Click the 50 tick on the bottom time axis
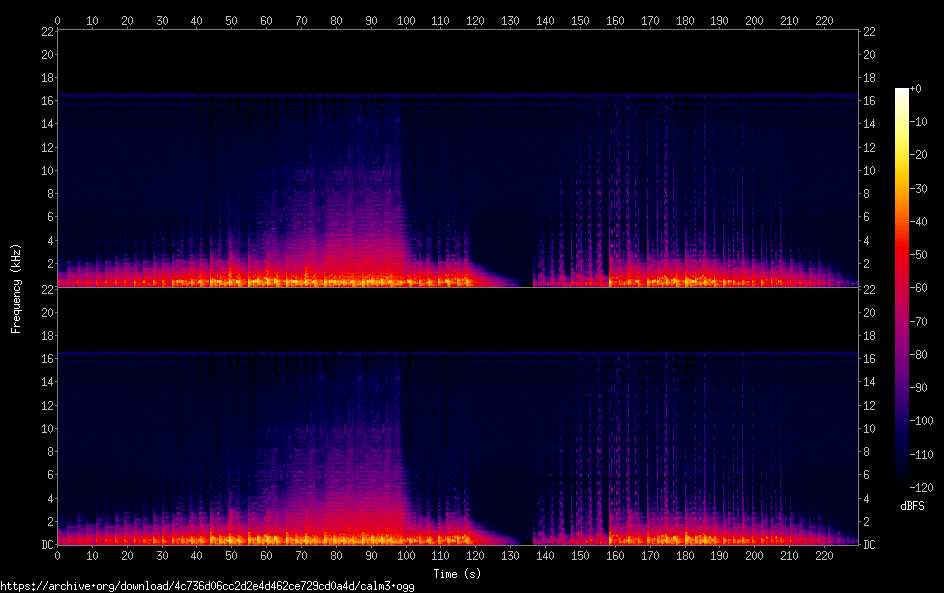The width and height of the screenshot is (944, 593). [231, 554]
